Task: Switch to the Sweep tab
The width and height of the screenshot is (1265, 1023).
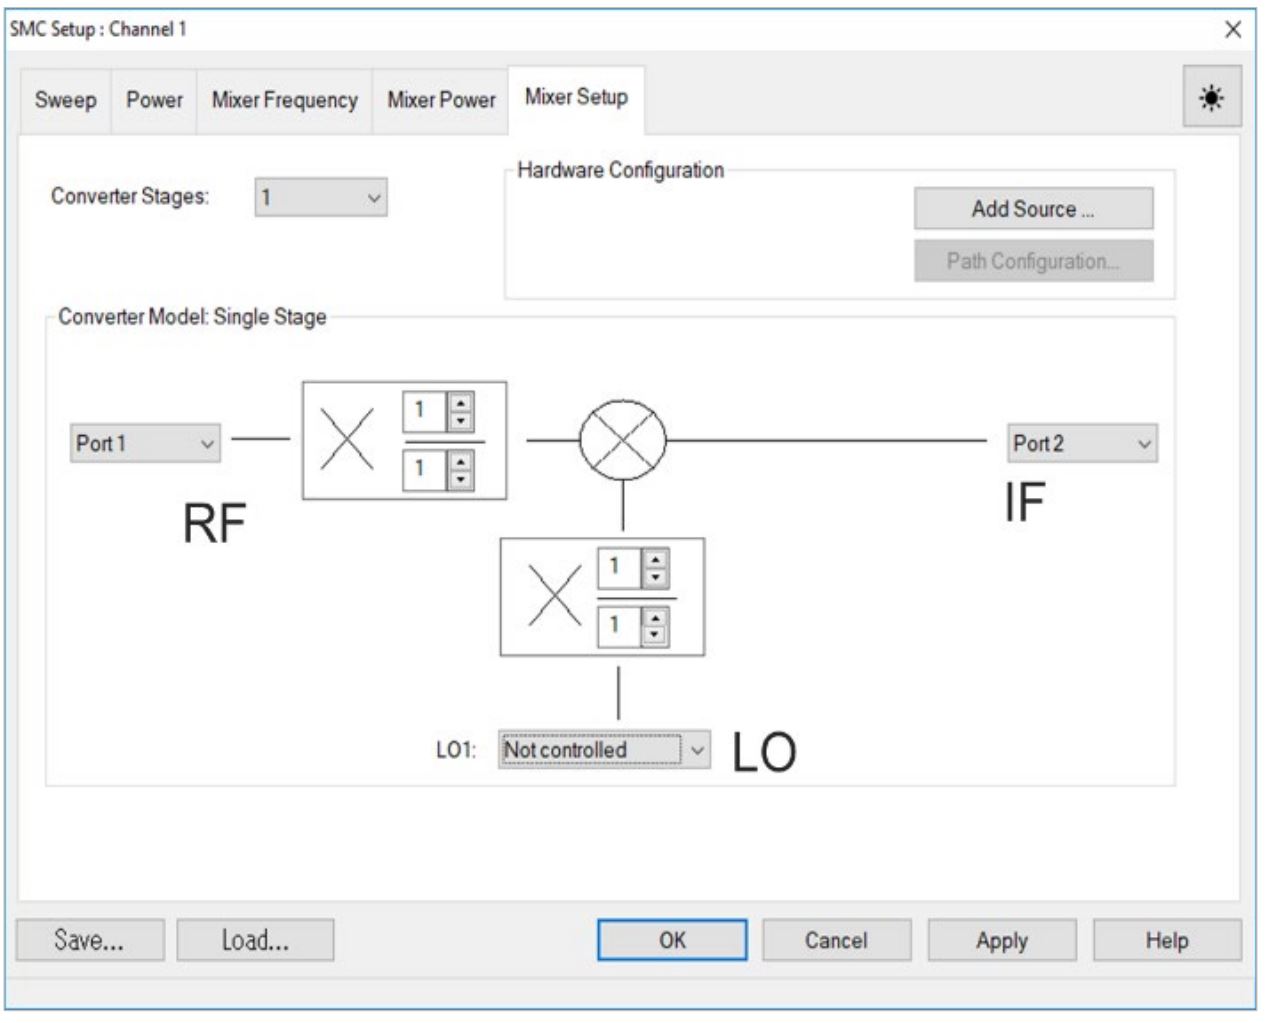Action: pos(63,101)
